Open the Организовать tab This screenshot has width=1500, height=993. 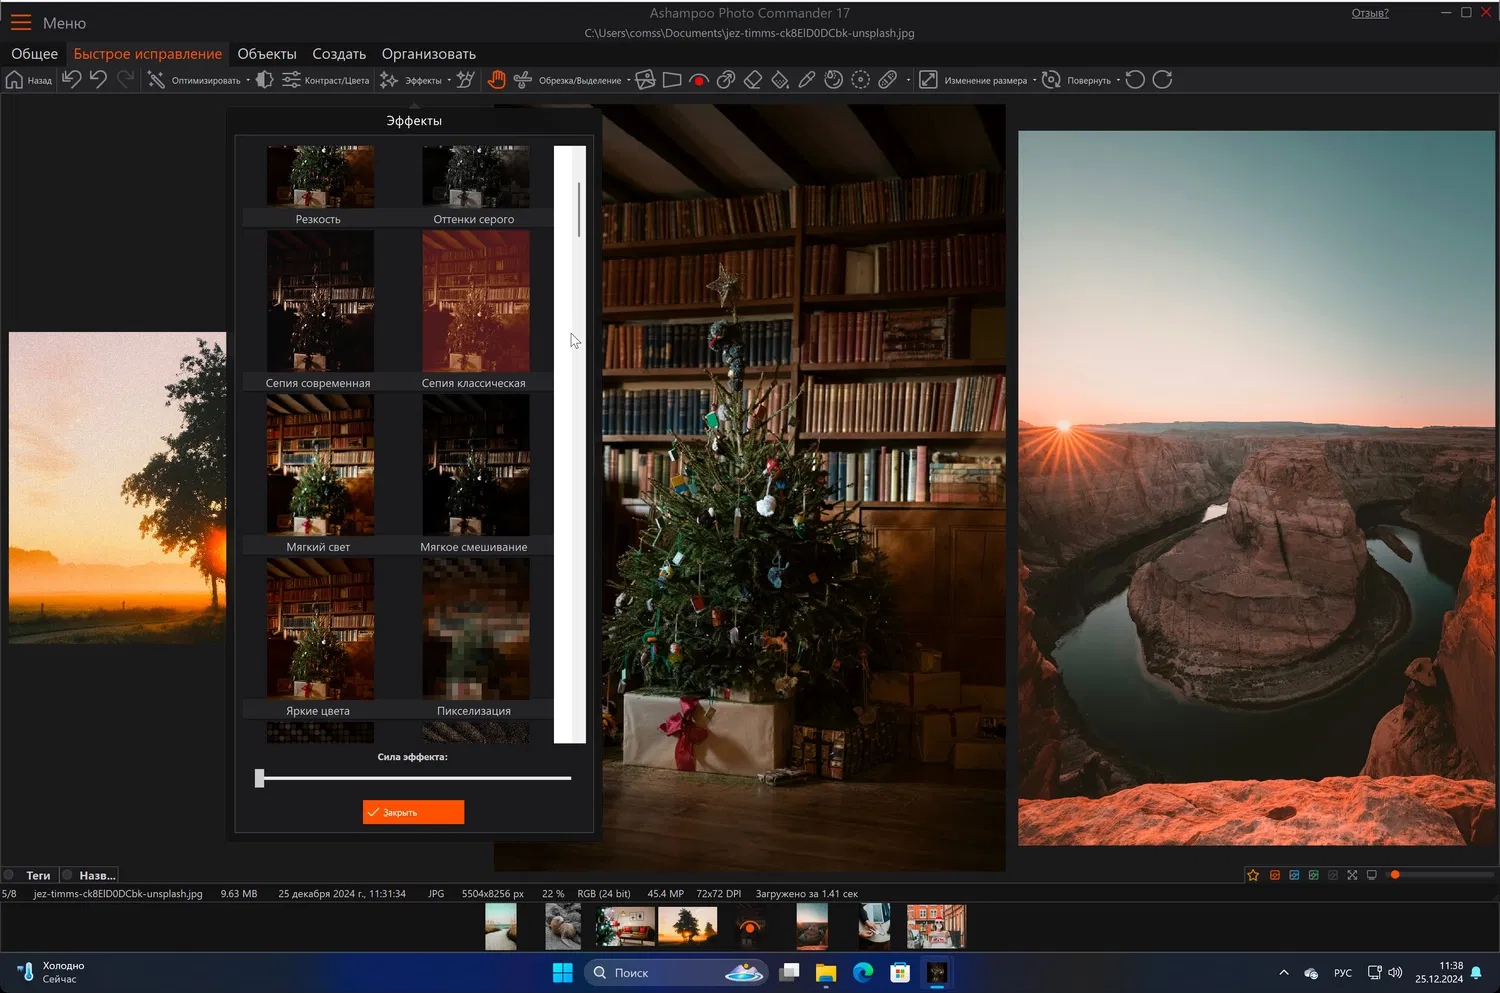click(428, 54)
